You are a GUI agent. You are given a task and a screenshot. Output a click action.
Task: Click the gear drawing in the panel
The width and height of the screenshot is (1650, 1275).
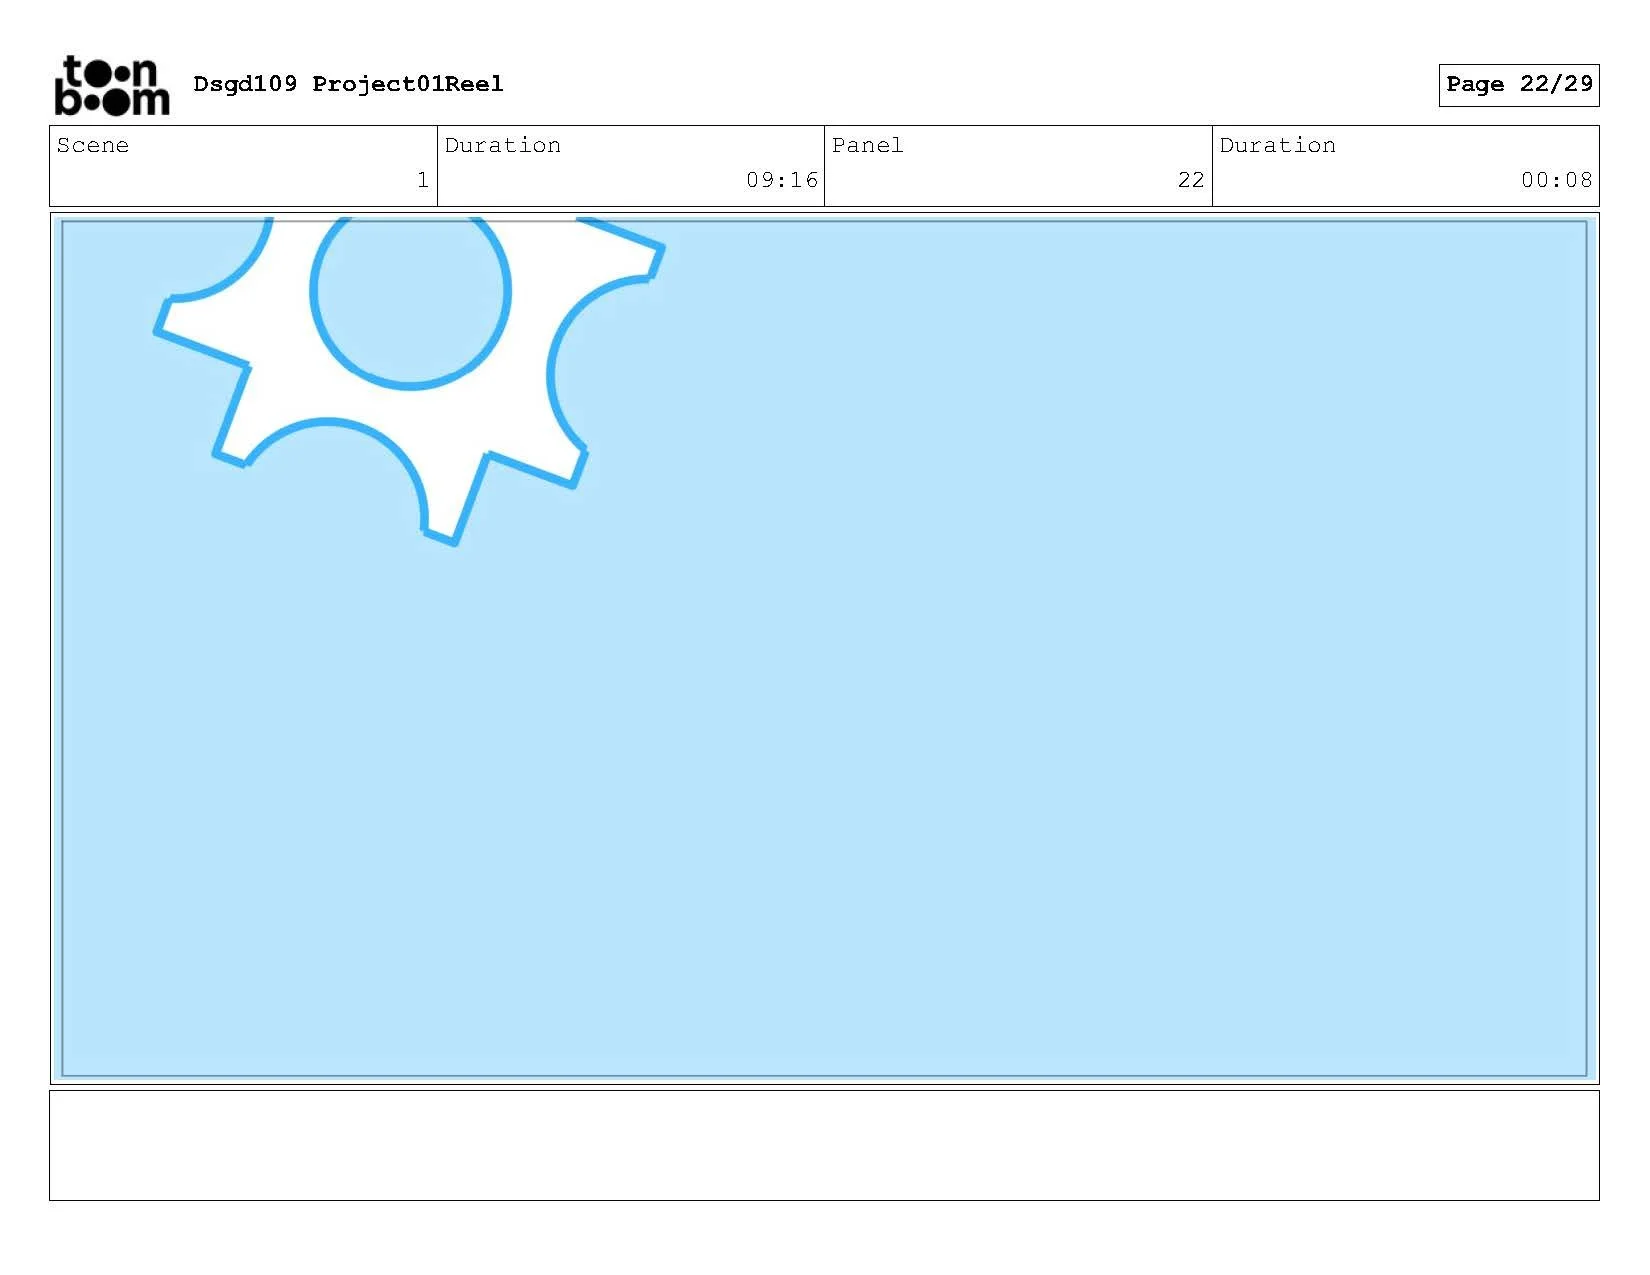tap(409, 380)
